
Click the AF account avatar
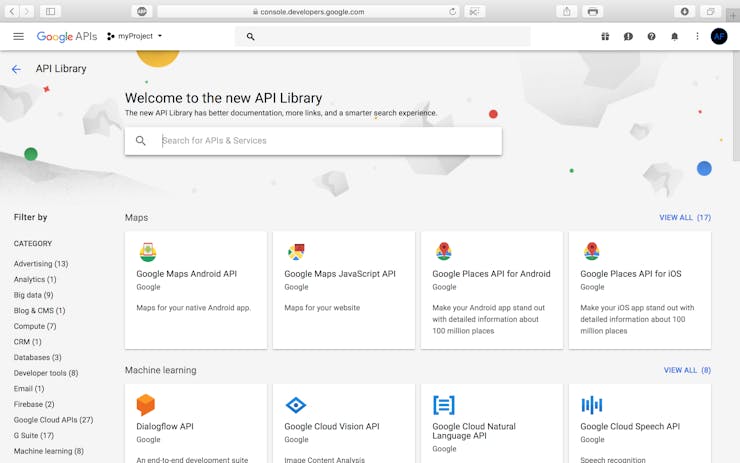719,36
